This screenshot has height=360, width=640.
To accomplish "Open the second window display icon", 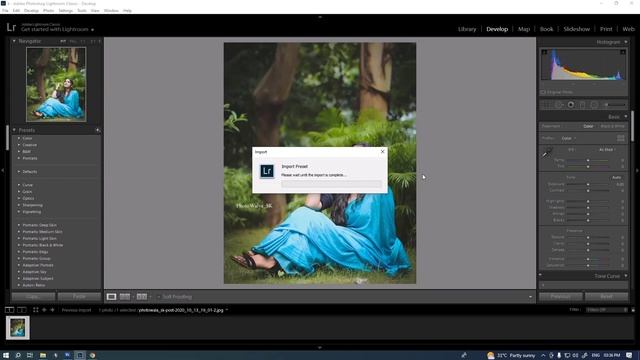I will pyautogui.click(x=22, y=310).
